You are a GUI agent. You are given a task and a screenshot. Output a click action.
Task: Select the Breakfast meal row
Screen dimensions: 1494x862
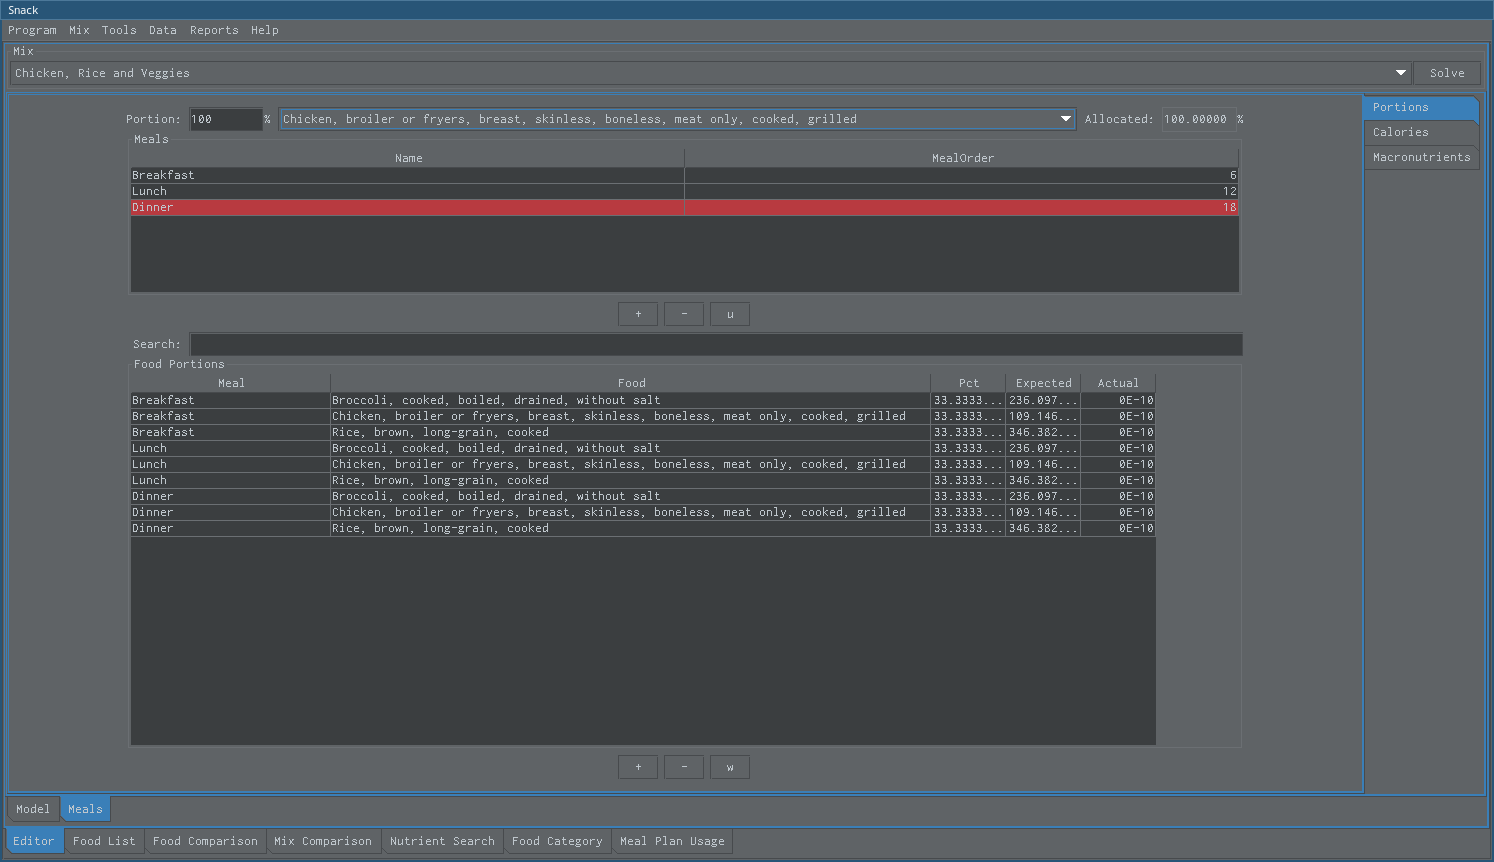click(685, 175)
